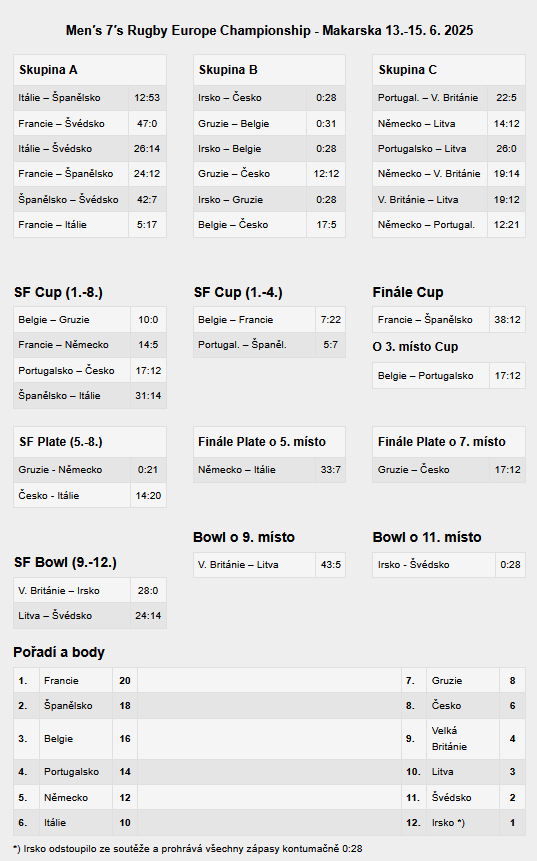Select the Irsko - Švédsko Bowl match row
This screenshot has height=861, width=537.
(449, 564)
